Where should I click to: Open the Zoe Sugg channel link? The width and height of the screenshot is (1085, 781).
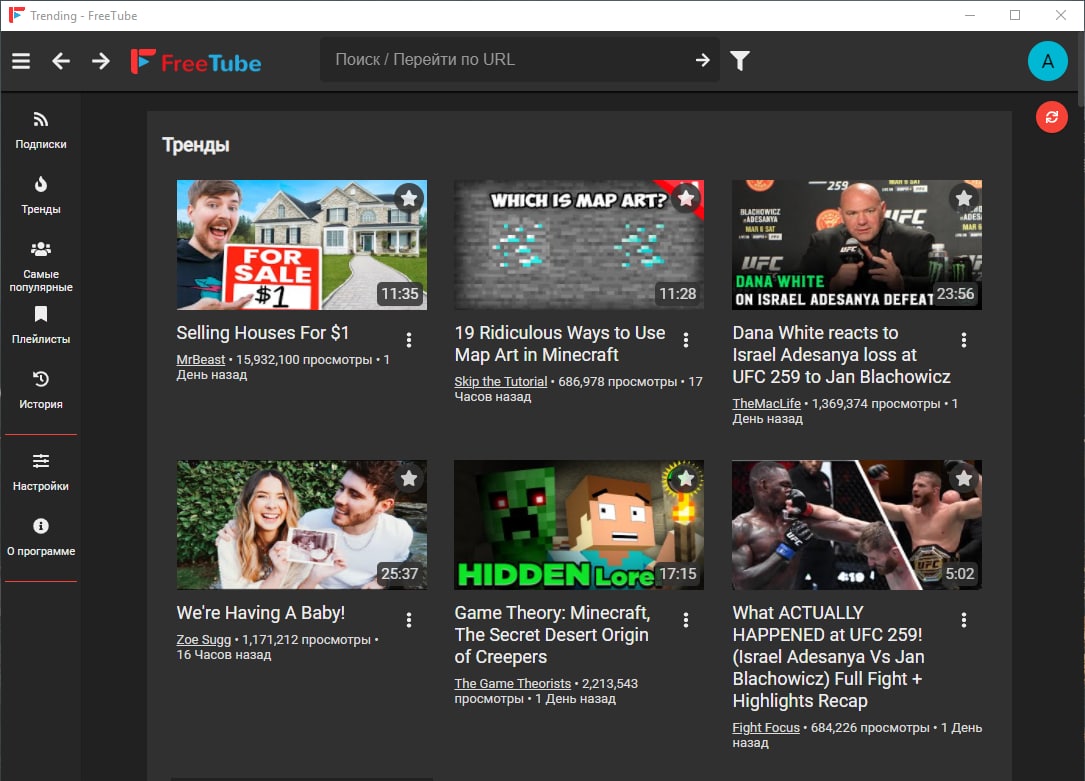[203, 640]
